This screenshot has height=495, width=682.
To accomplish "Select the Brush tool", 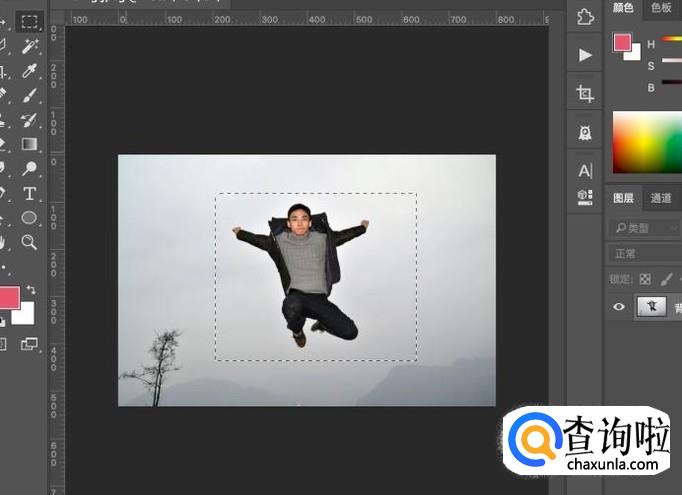I will 29,95.
